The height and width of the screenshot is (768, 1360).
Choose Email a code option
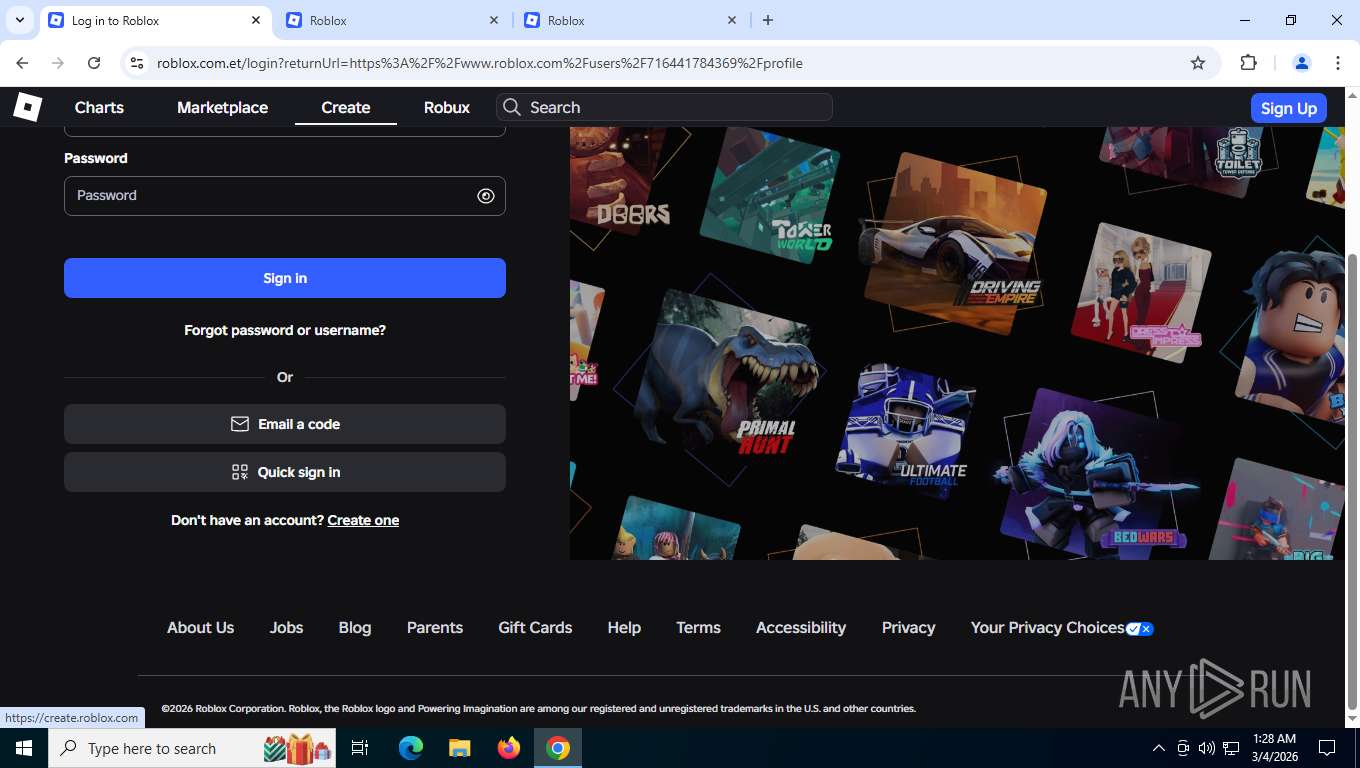pyautogui.click(x=285, y=424)
